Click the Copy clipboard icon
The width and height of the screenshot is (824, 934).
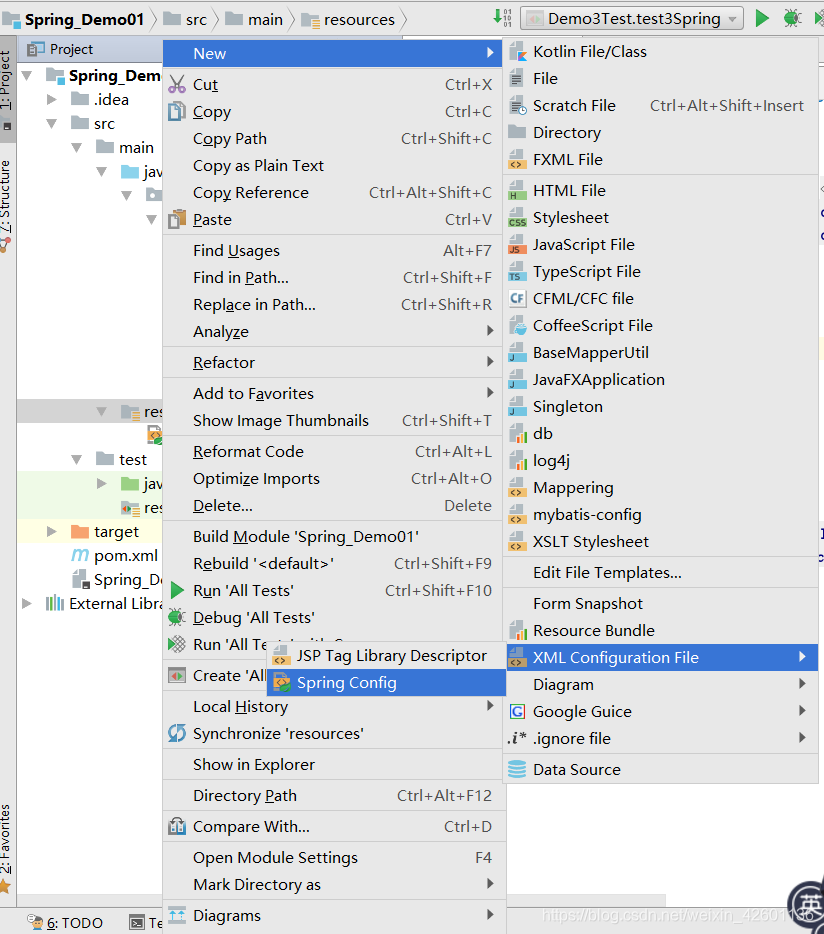[177, 111]
